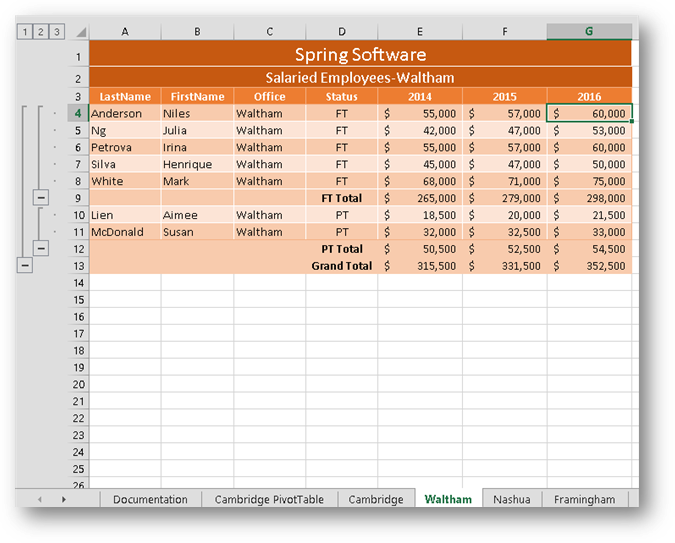
Task: Select row 1 header
Action: [x=78, y=56]
